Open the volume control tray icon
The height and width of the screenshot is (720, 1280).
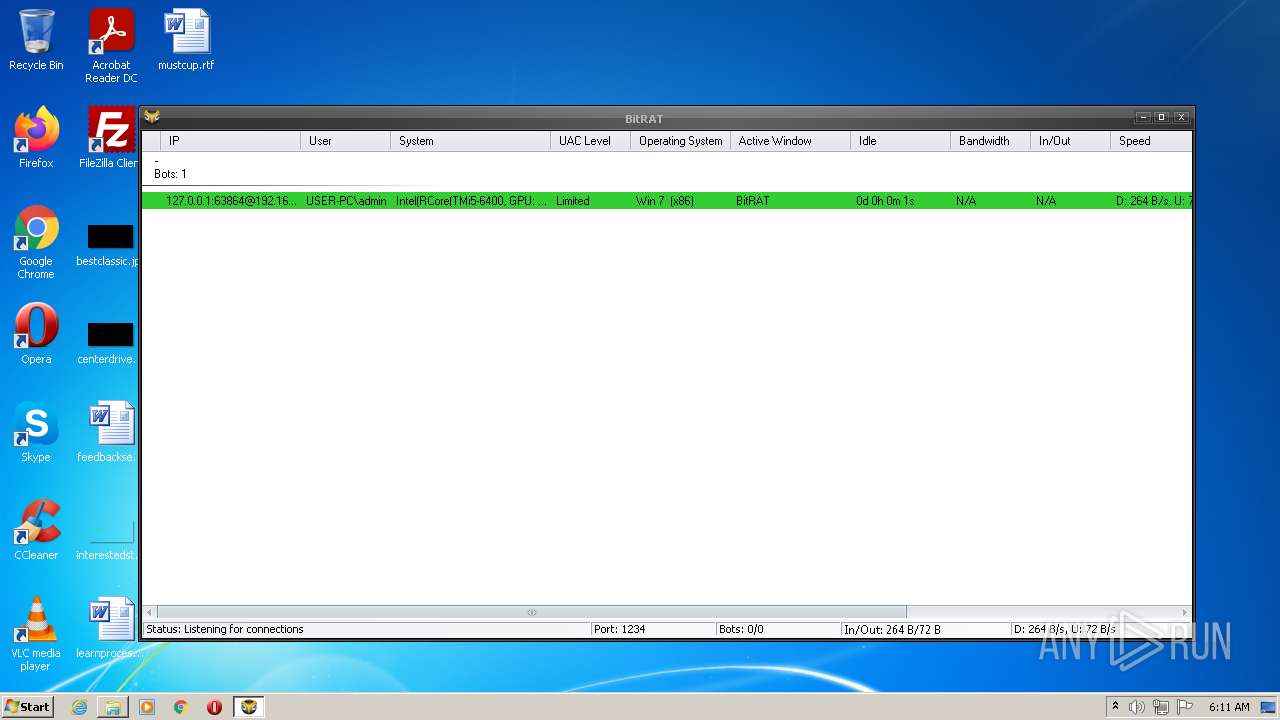1137,707
